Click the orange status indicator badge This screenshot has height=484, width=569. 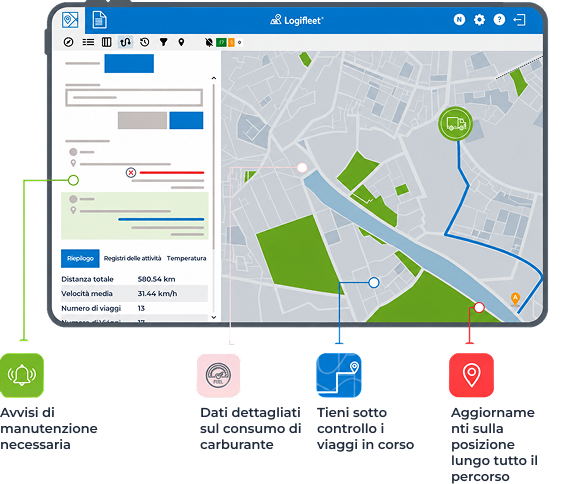[231, 42]
